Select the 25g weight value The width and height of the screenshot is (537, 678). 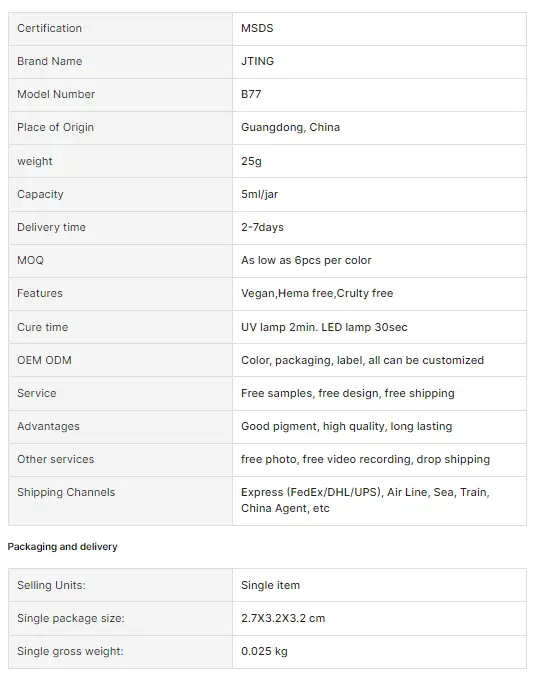tap(251, 161)
